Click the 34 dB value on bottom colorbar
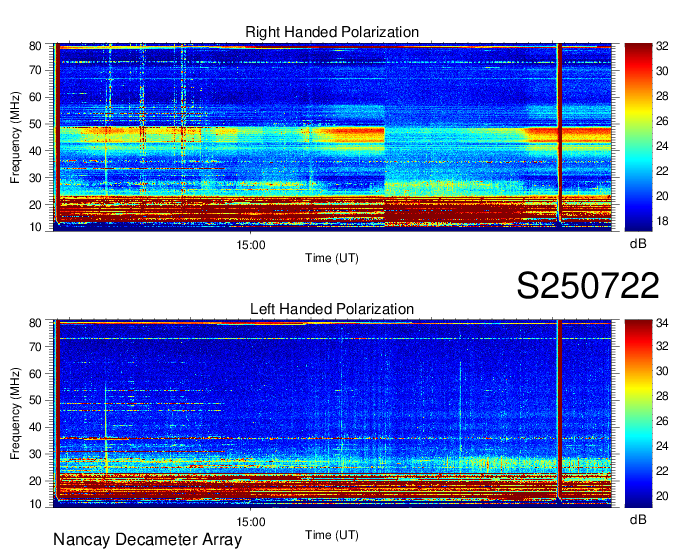This screenshot has height=552, width=680. tap(662, 323)
